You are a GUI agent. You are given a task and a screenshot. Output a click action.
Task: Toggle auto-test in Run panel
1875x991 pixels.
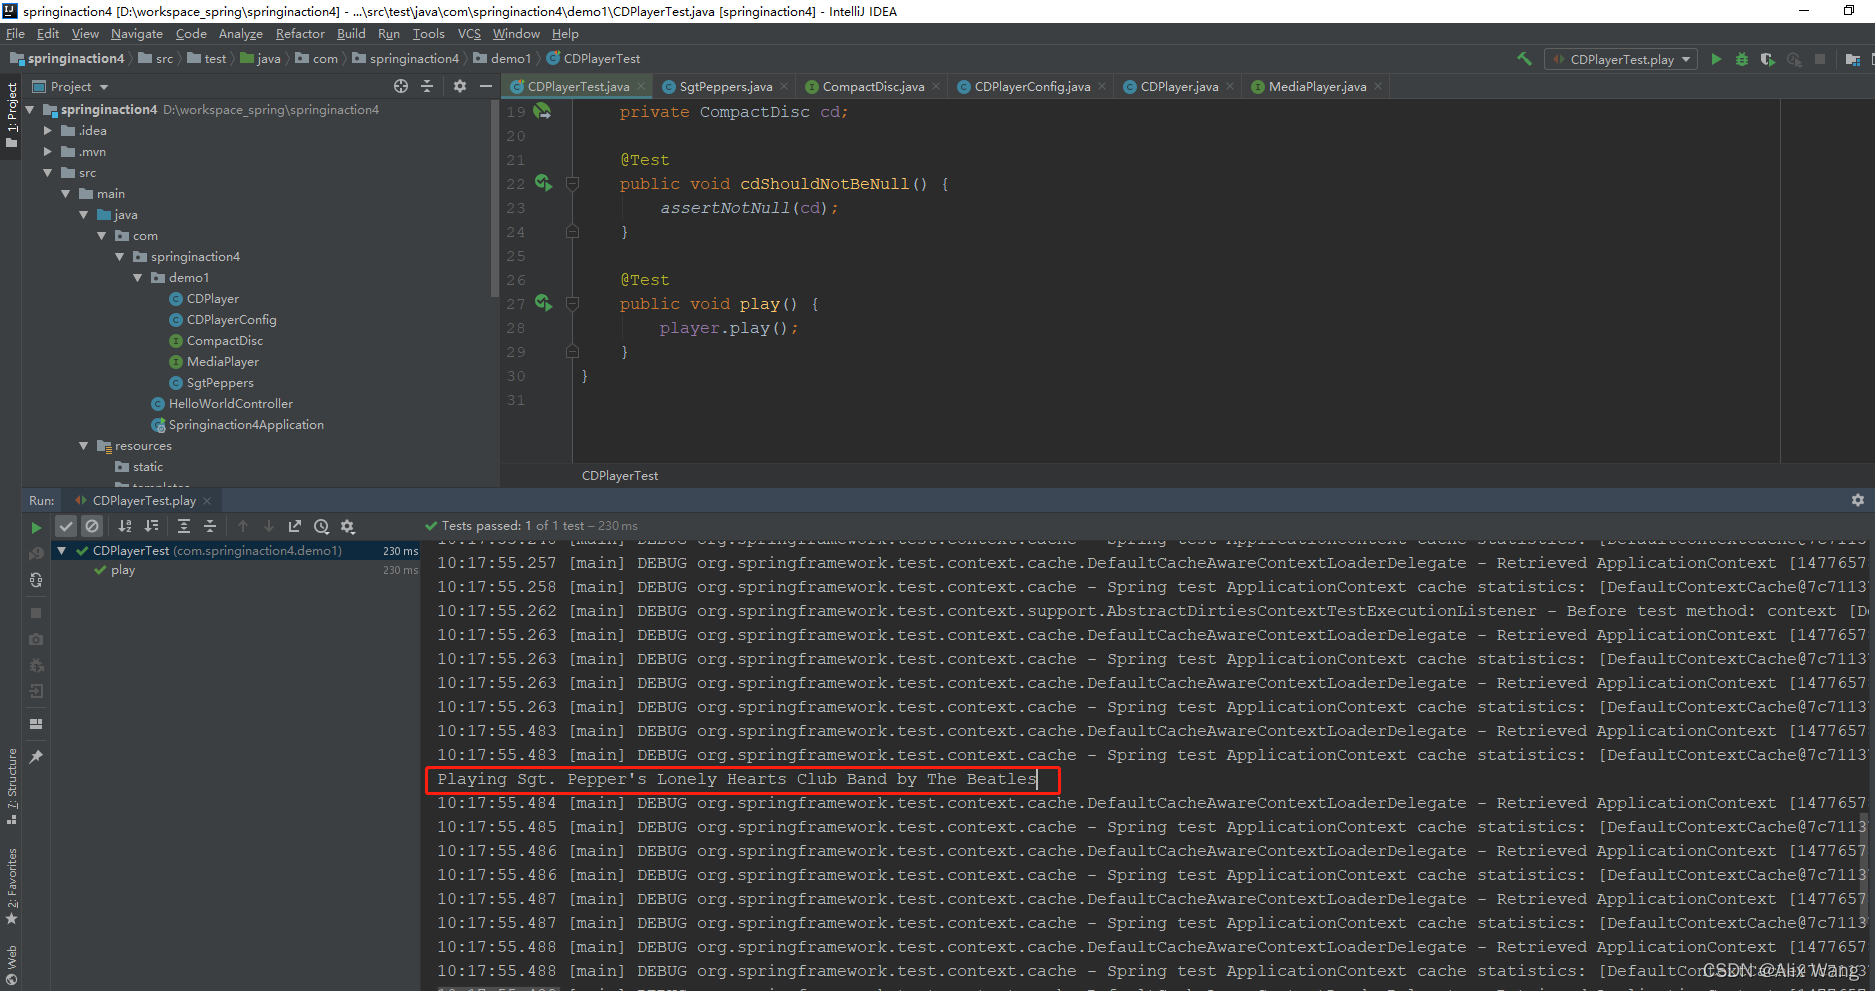pyautogui.click(x=36, y=580)
